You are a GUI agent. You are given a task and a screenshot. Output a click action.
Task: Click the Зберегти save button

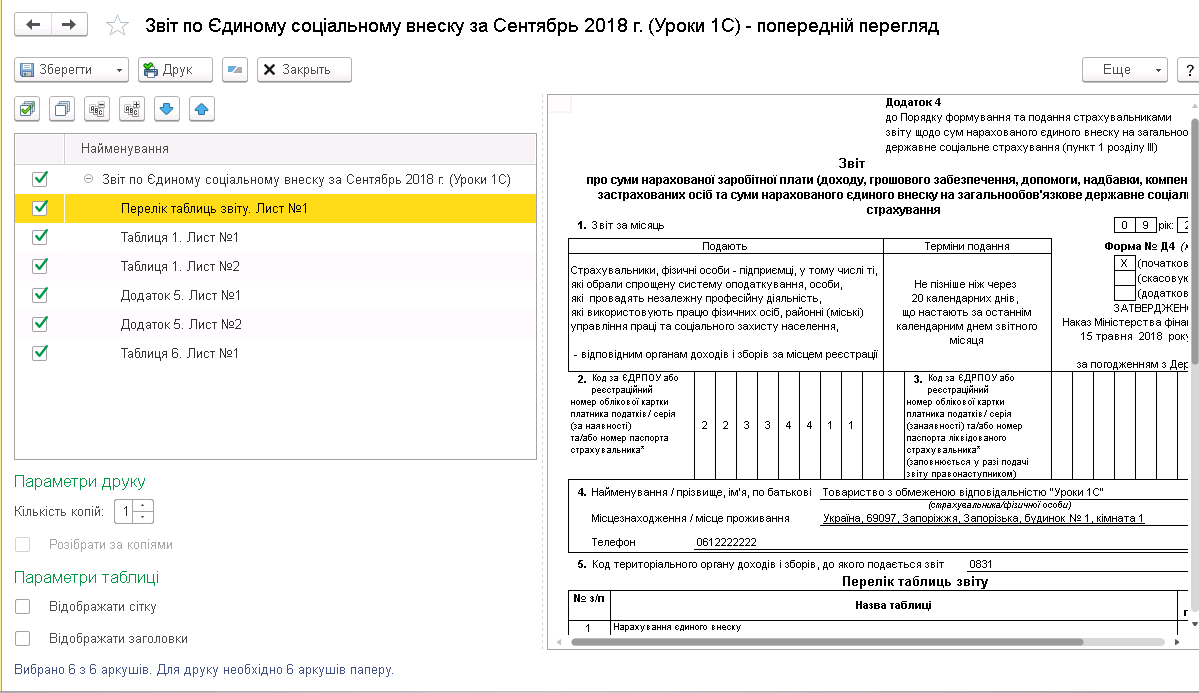63,70
